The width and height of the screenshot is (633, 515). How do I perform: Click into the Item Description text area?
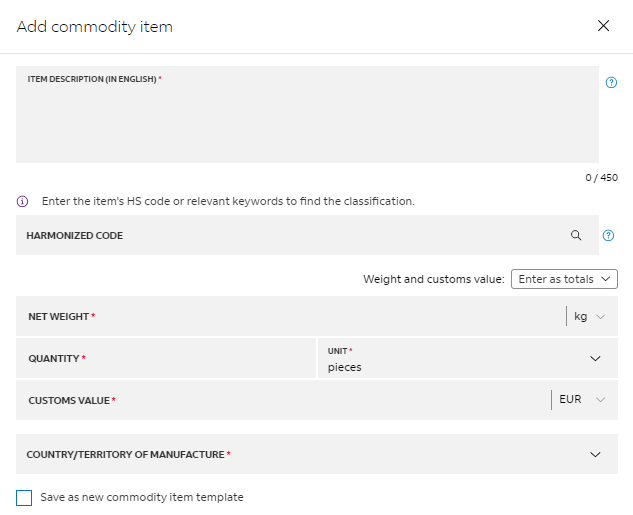[x=307, y=115]
